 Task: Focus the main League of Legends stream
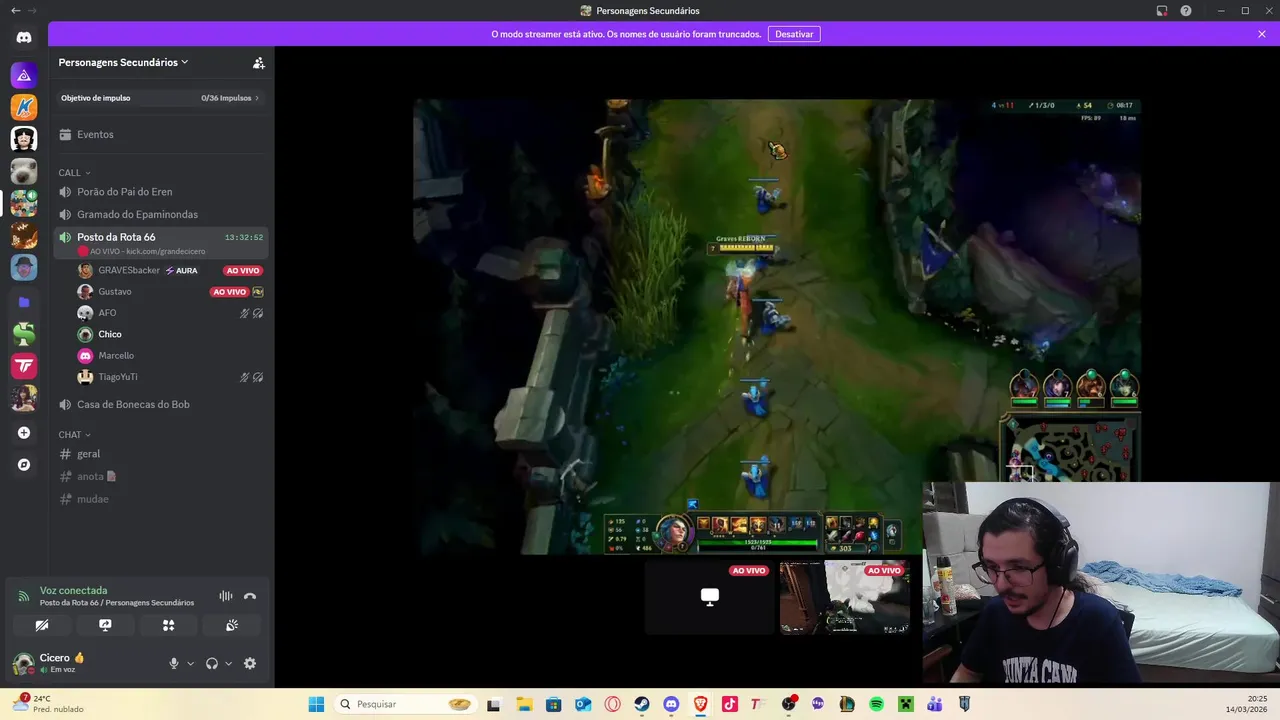(x=777, y=326)
